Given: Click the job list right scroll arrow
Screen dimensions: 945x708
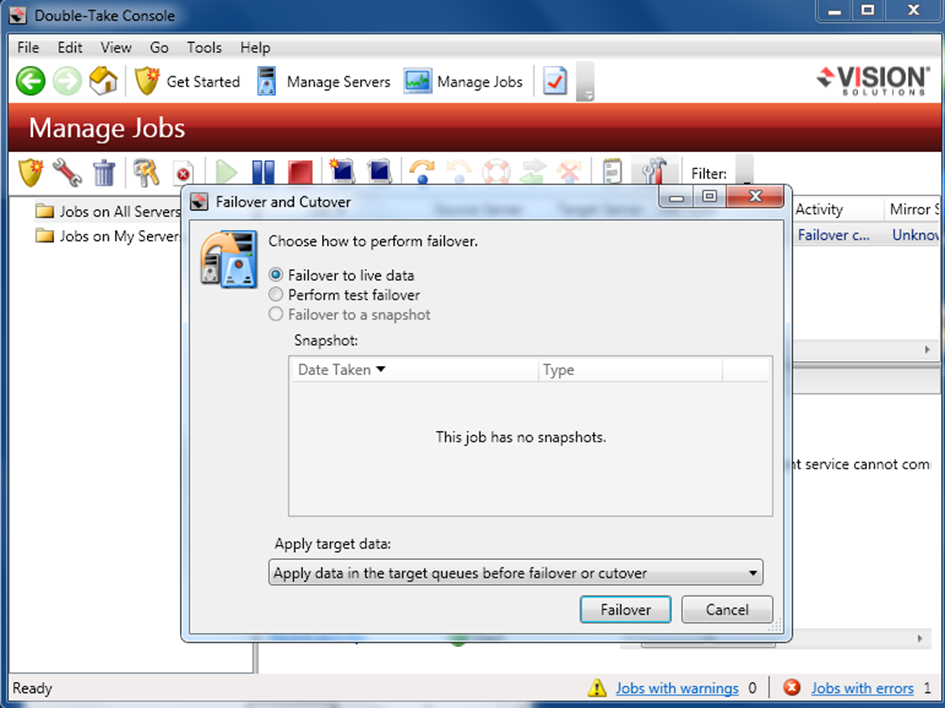Looking at the screenshot, I should 927,349.
